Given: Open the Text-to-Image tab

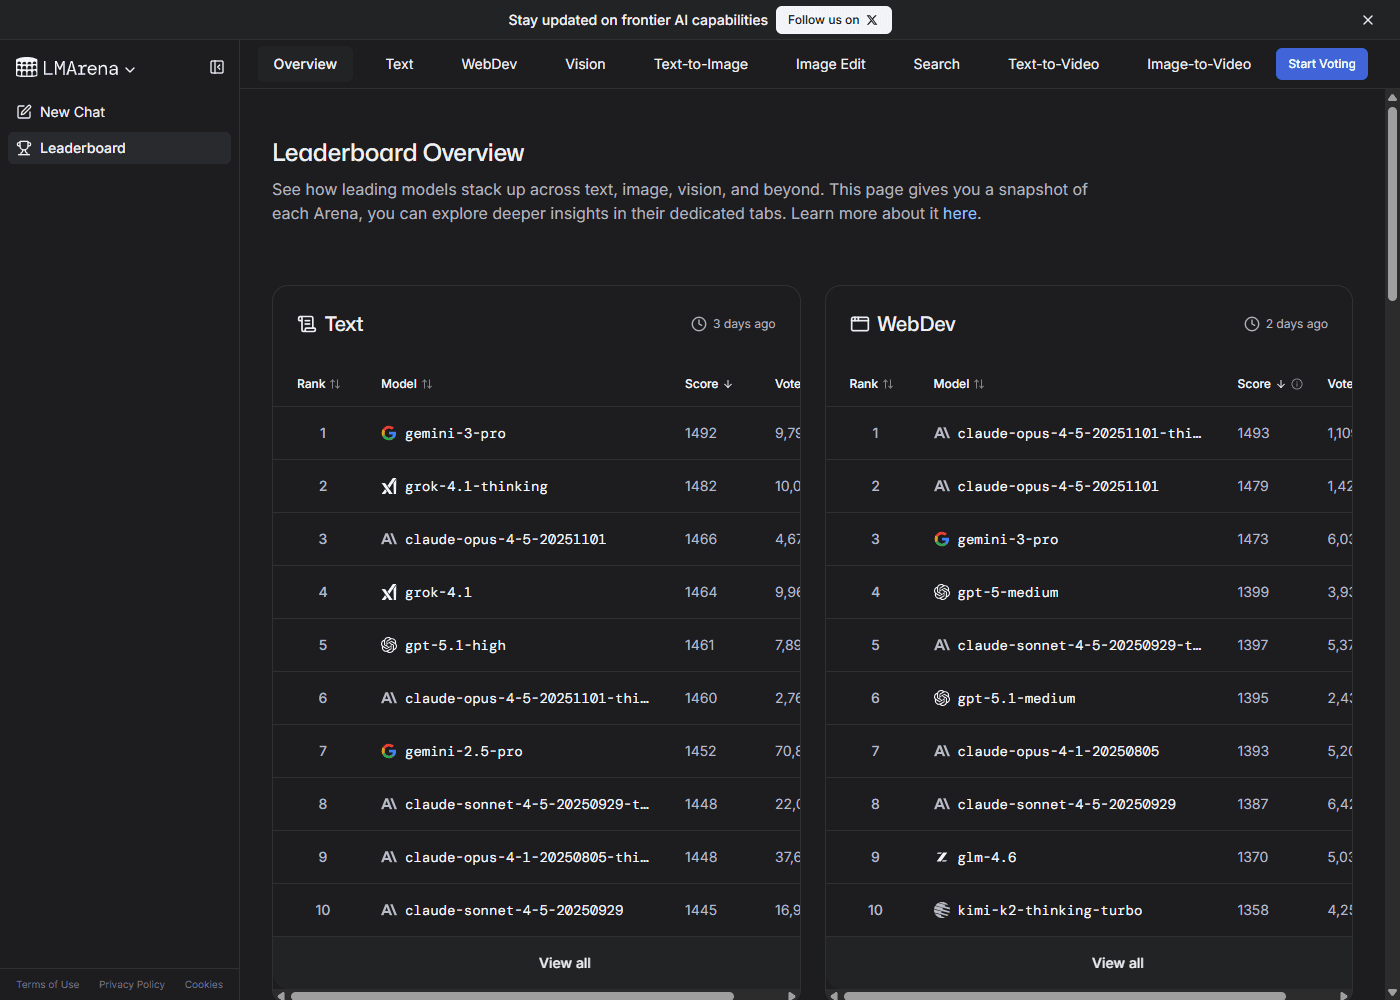Looking at the screenshot, I should click(x=701, y=64).
